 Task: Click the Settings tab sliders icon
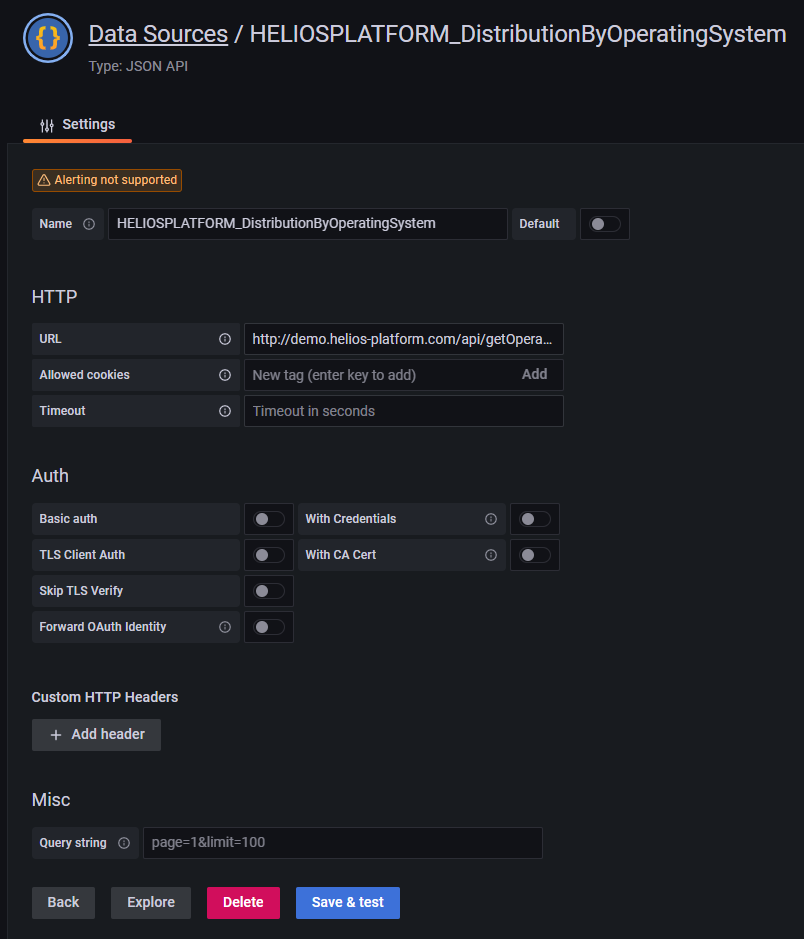coord(47,125)
